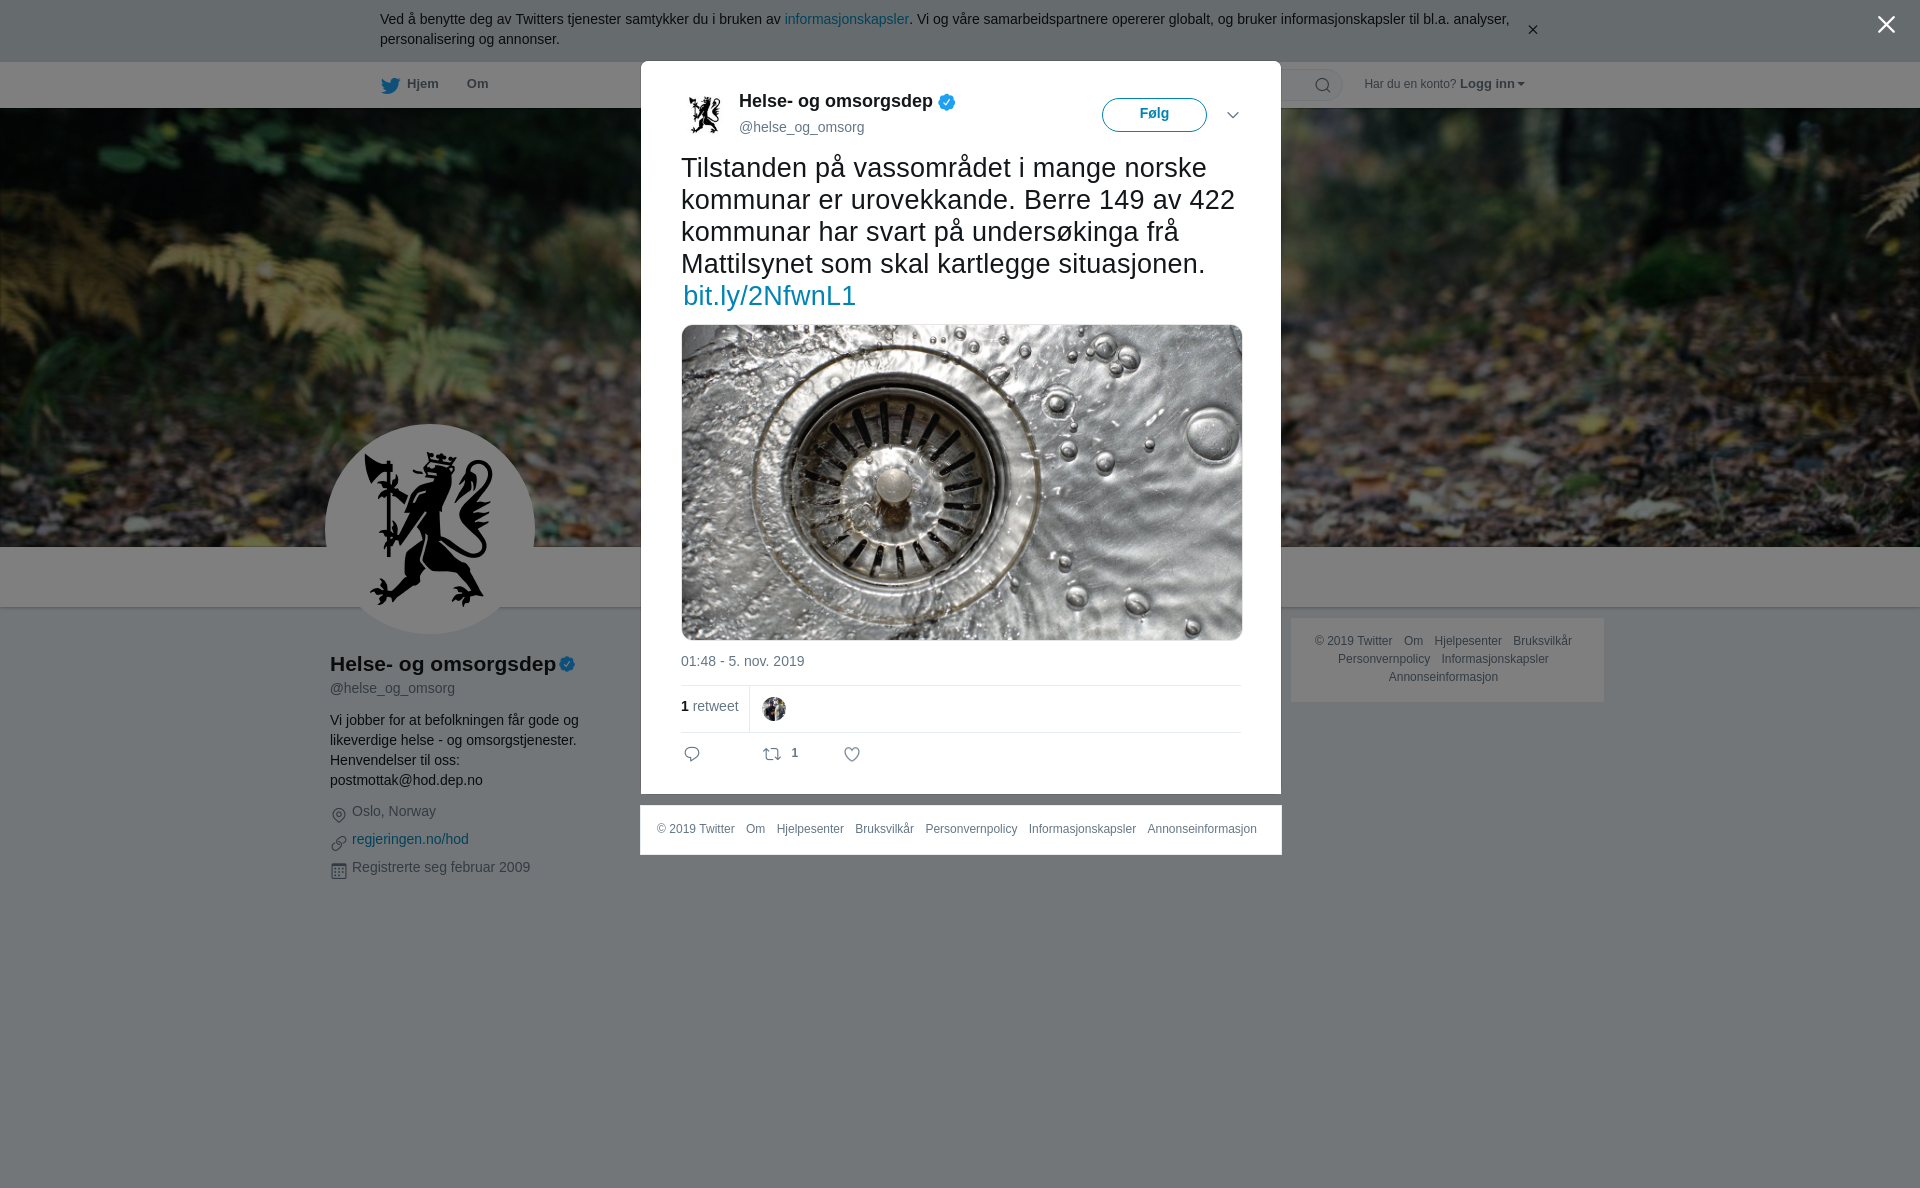The height and width of the screenshot is (1188, 1920).
Task: Click the reply speech bubble icon
Action: (x=692, y=754)
